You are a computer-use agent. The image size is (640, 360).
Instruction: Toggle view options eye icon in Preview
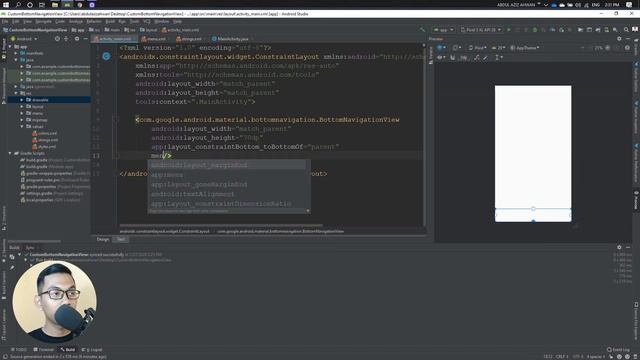[x=441, y=58]
